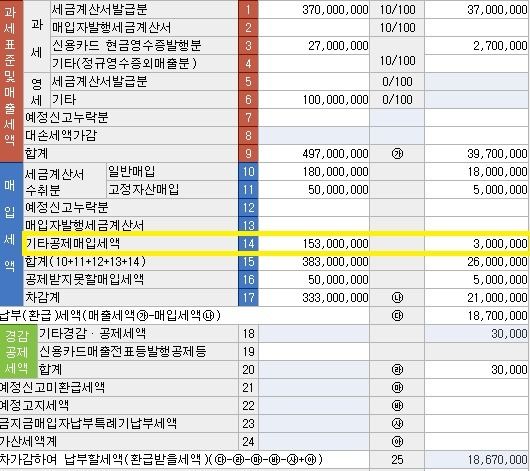Click the 예정신고누락분 label in row 12
This screenshot has width=530, height=471.
point(67,207)
